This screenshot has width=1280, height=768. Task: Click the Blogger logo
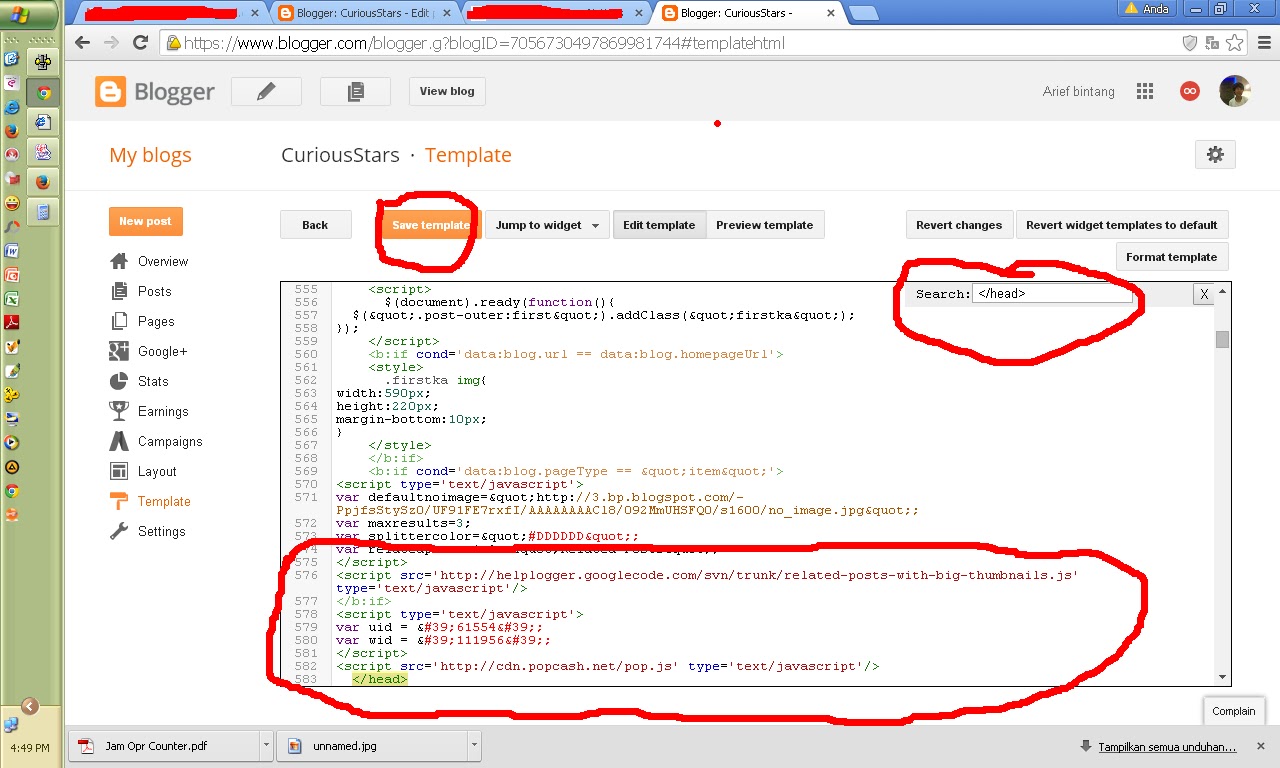pyautogui.click(x=155, y=92)
